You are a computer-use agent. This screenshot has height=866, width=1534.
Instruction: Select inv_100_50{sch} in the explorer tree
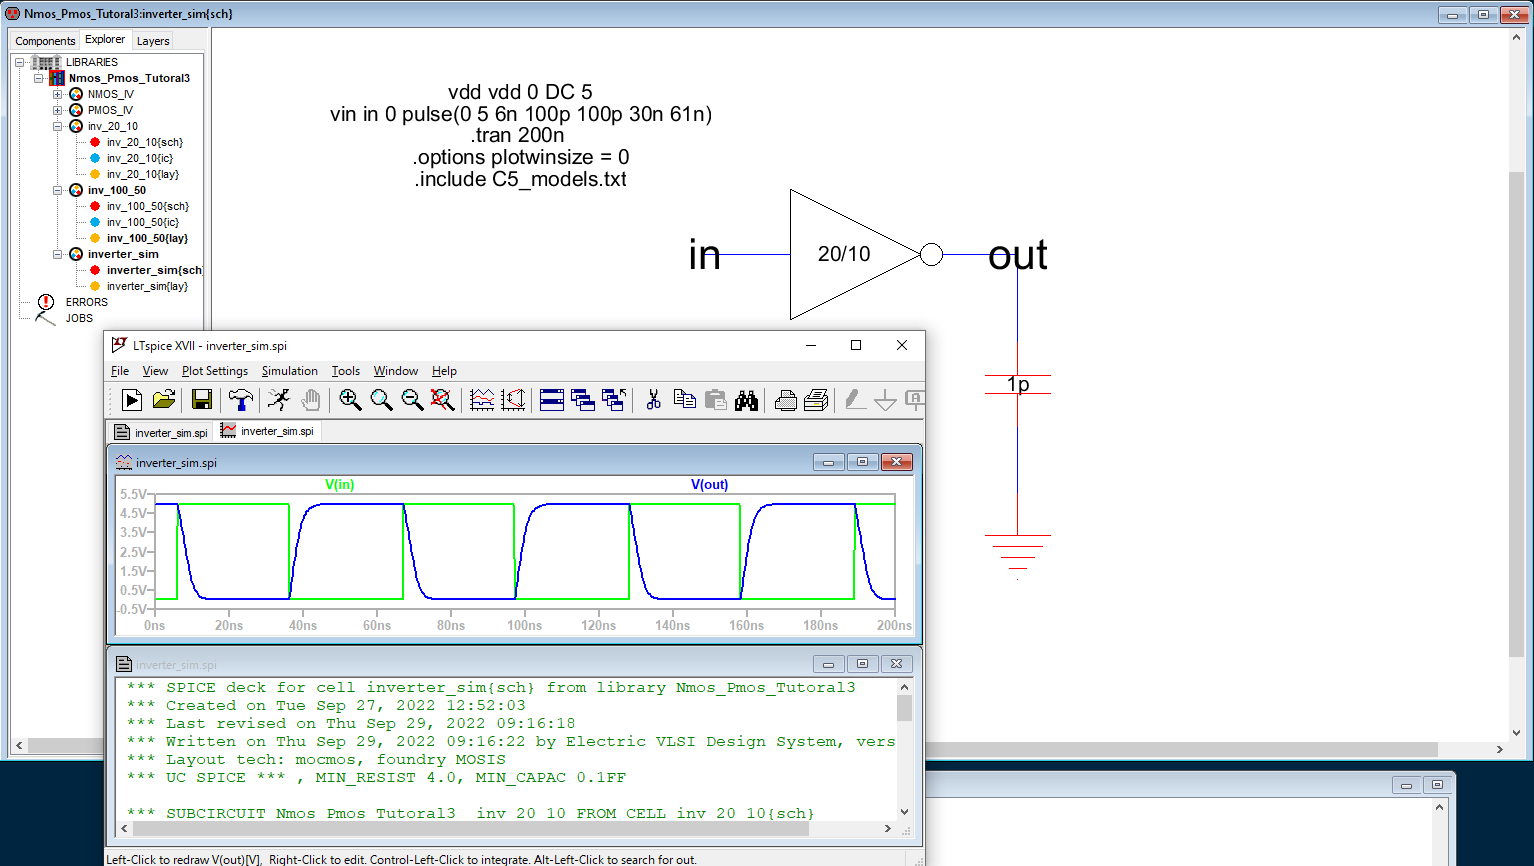147,206
